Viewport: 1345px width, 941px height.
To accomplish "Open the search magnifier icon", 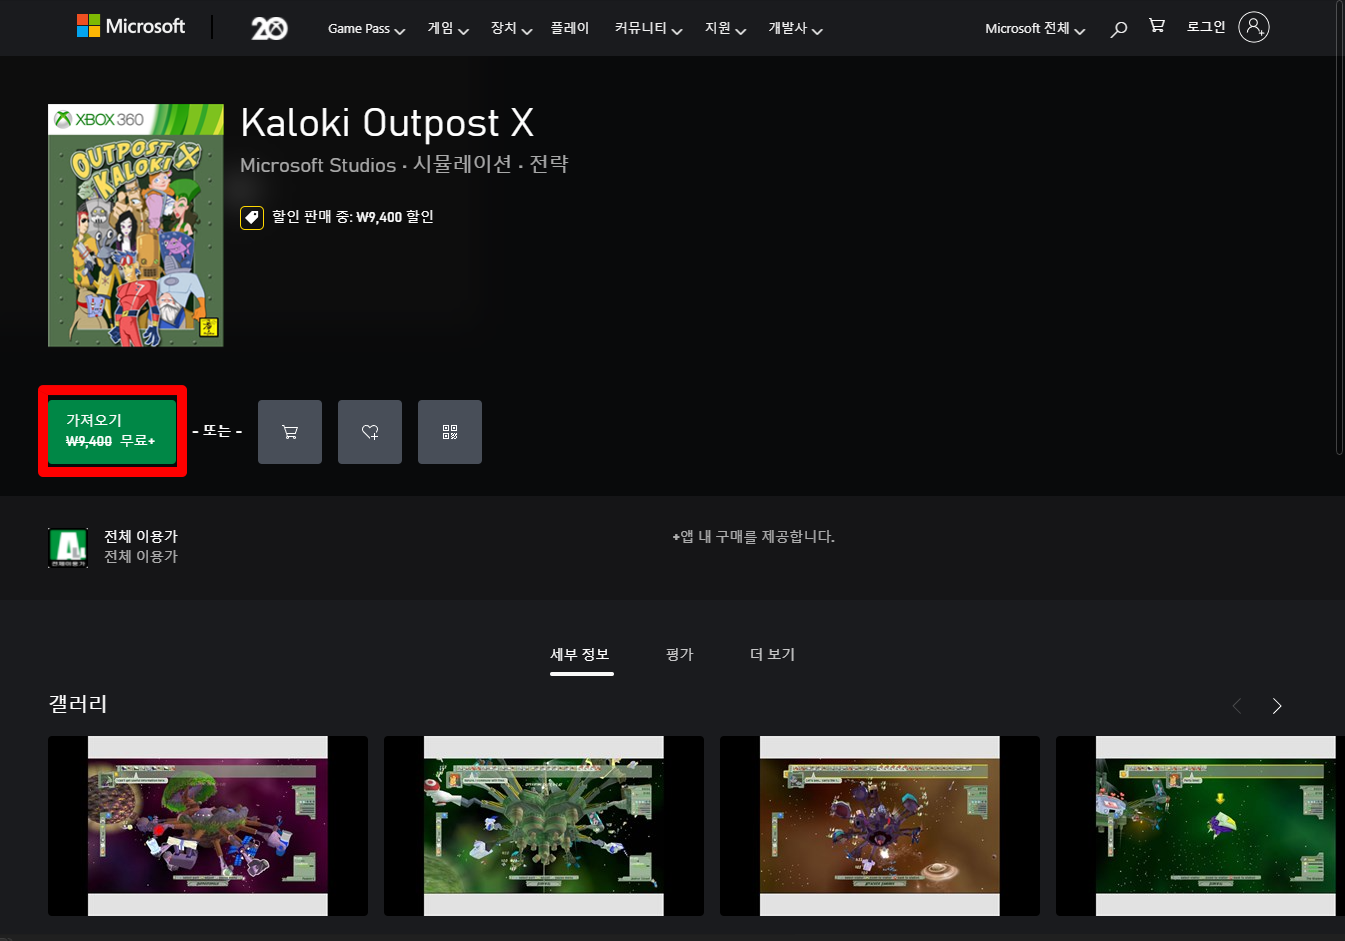I will (1119, 29).
